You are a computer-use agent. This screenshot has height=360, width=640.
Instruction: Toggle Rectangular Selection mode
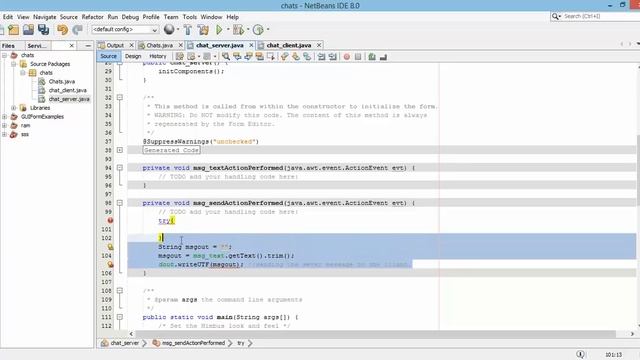(x=270, y=57)
